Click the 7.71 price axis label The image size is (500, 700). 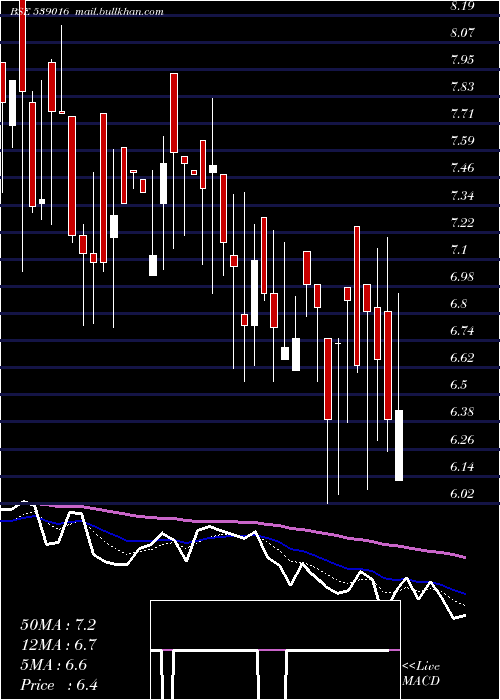pos(463,114)
